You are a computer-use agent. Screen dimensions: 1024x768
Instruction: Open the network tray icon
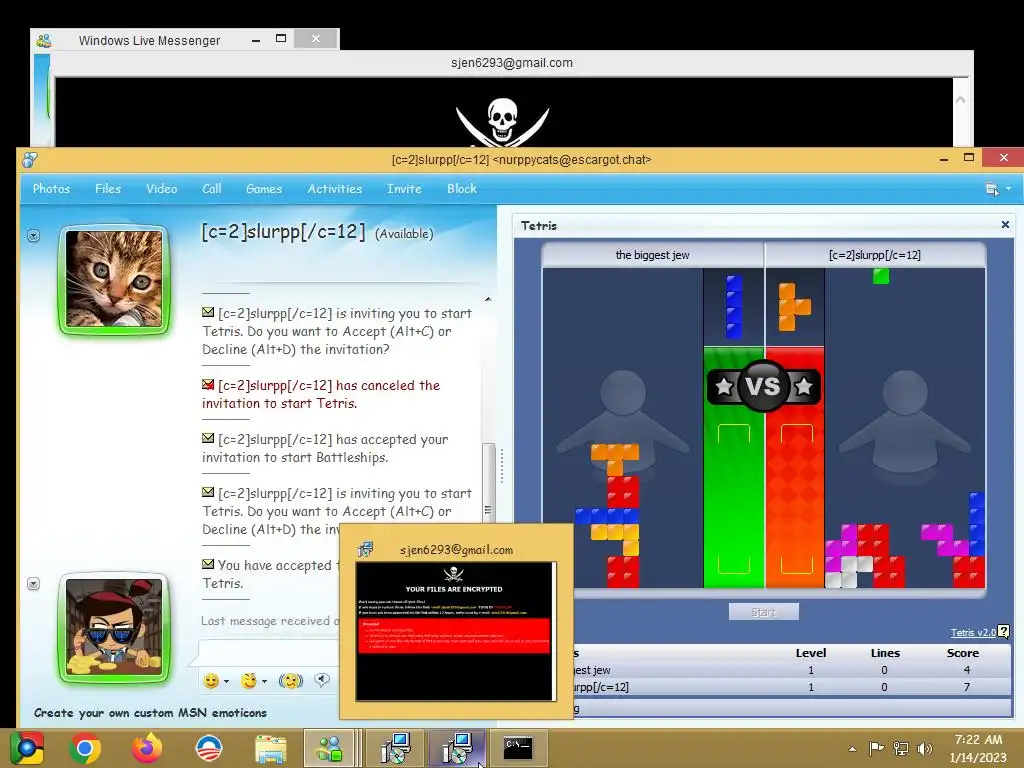[901, 748]
